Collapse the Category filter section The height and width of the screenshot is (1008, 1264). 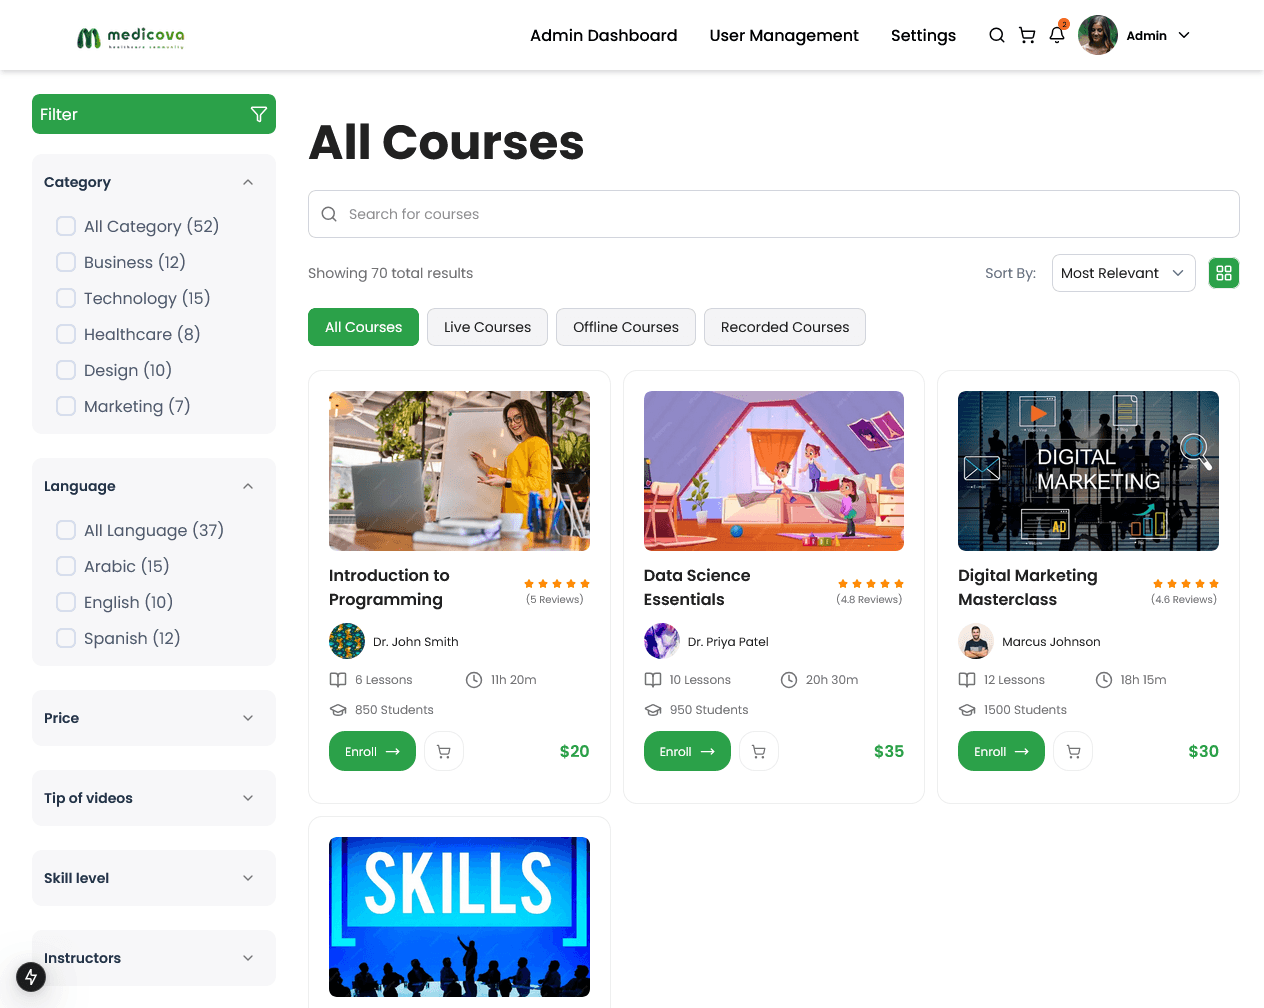tap(248, 182)
